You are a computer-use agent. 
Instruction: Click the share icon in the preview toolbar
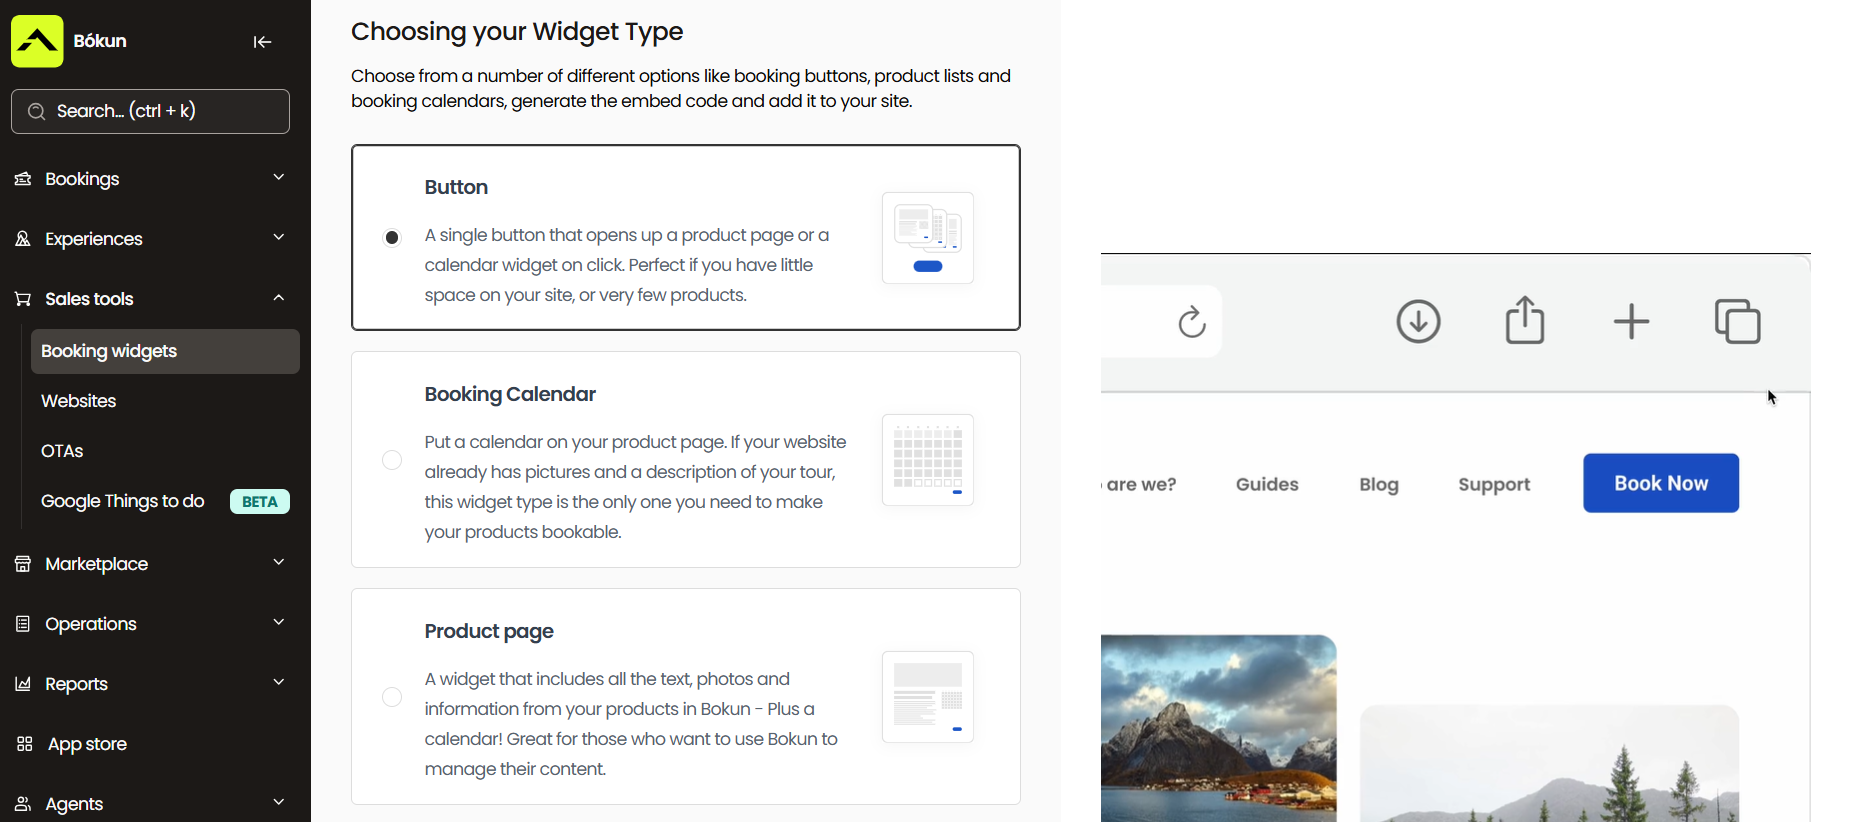pyautogui.click(x=1525, y=321)
